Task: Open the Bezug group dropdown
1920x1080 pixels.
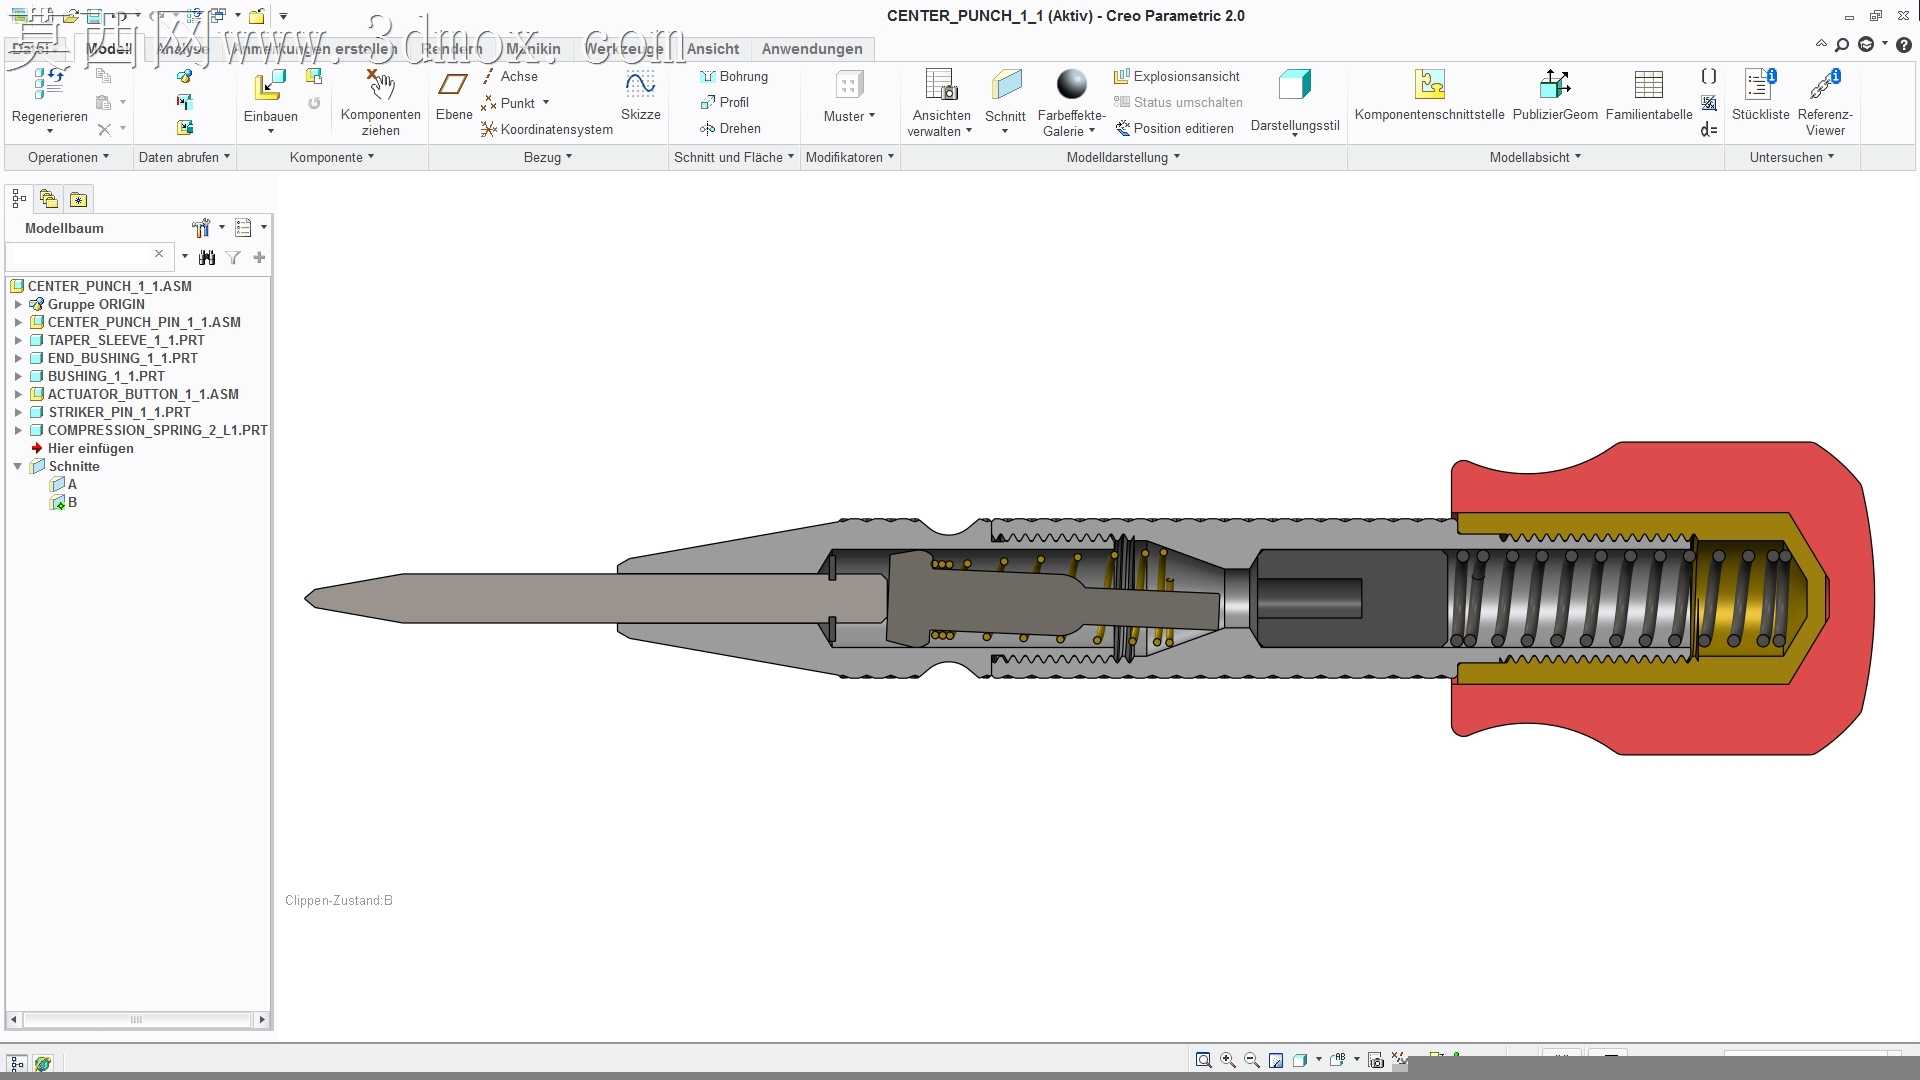Action: click(x=548, y=157)
